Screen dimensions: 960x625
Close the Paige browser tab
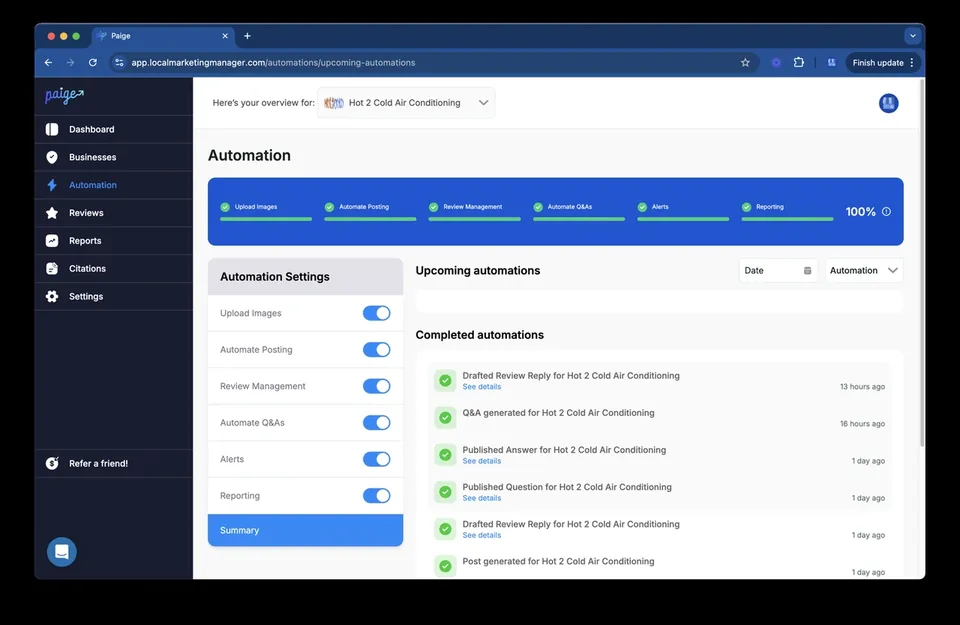click(225, 36)
